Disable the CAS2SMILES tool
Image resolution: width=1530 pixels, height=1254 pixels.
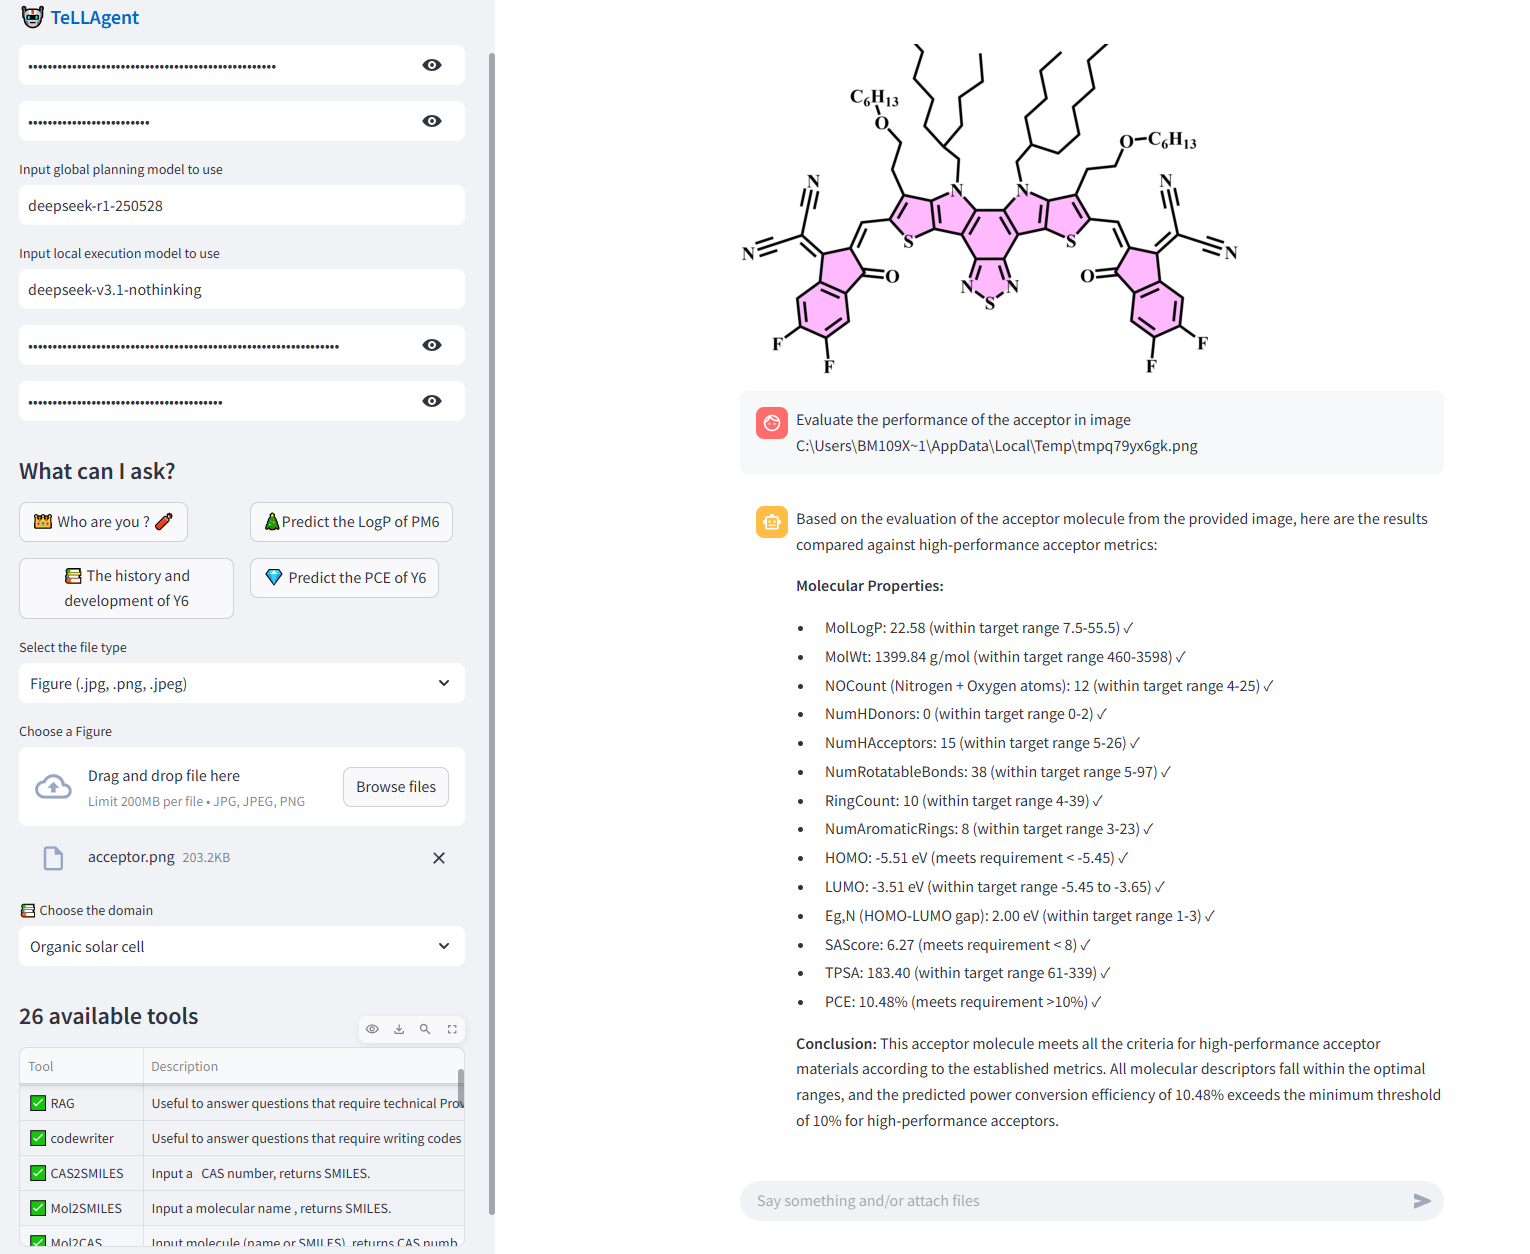click(x=38, y=1173)
